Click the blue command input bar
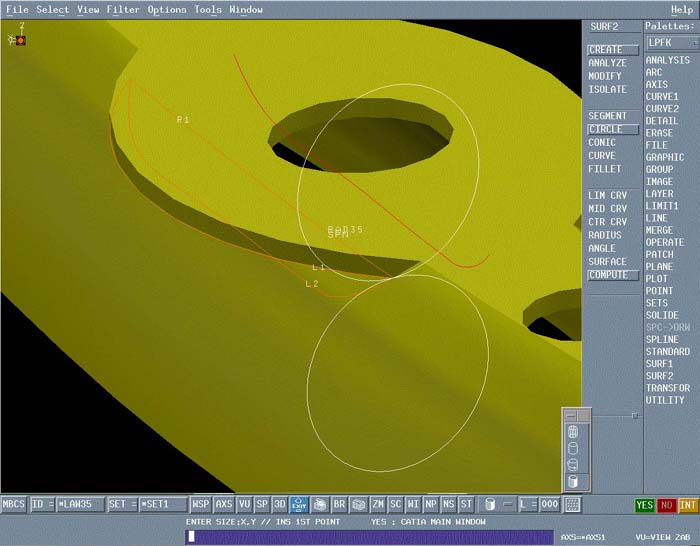The image size is (700, 546). (370, 536)
